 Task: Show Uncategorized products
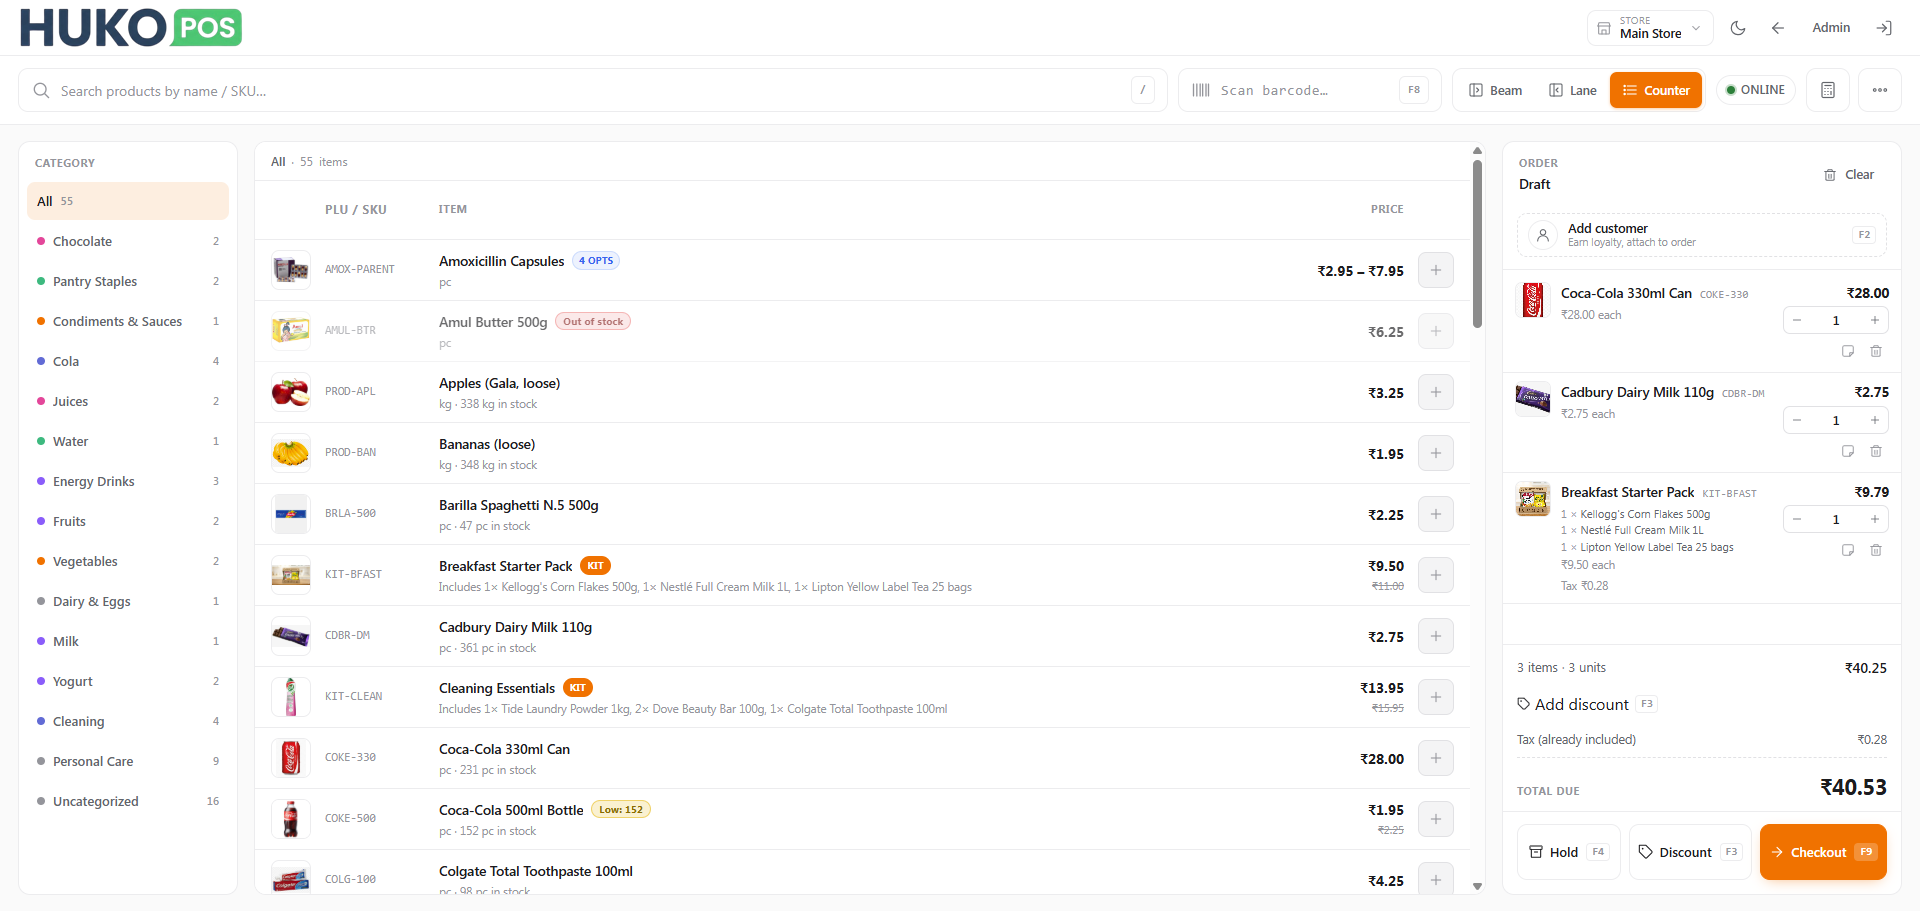128,801
